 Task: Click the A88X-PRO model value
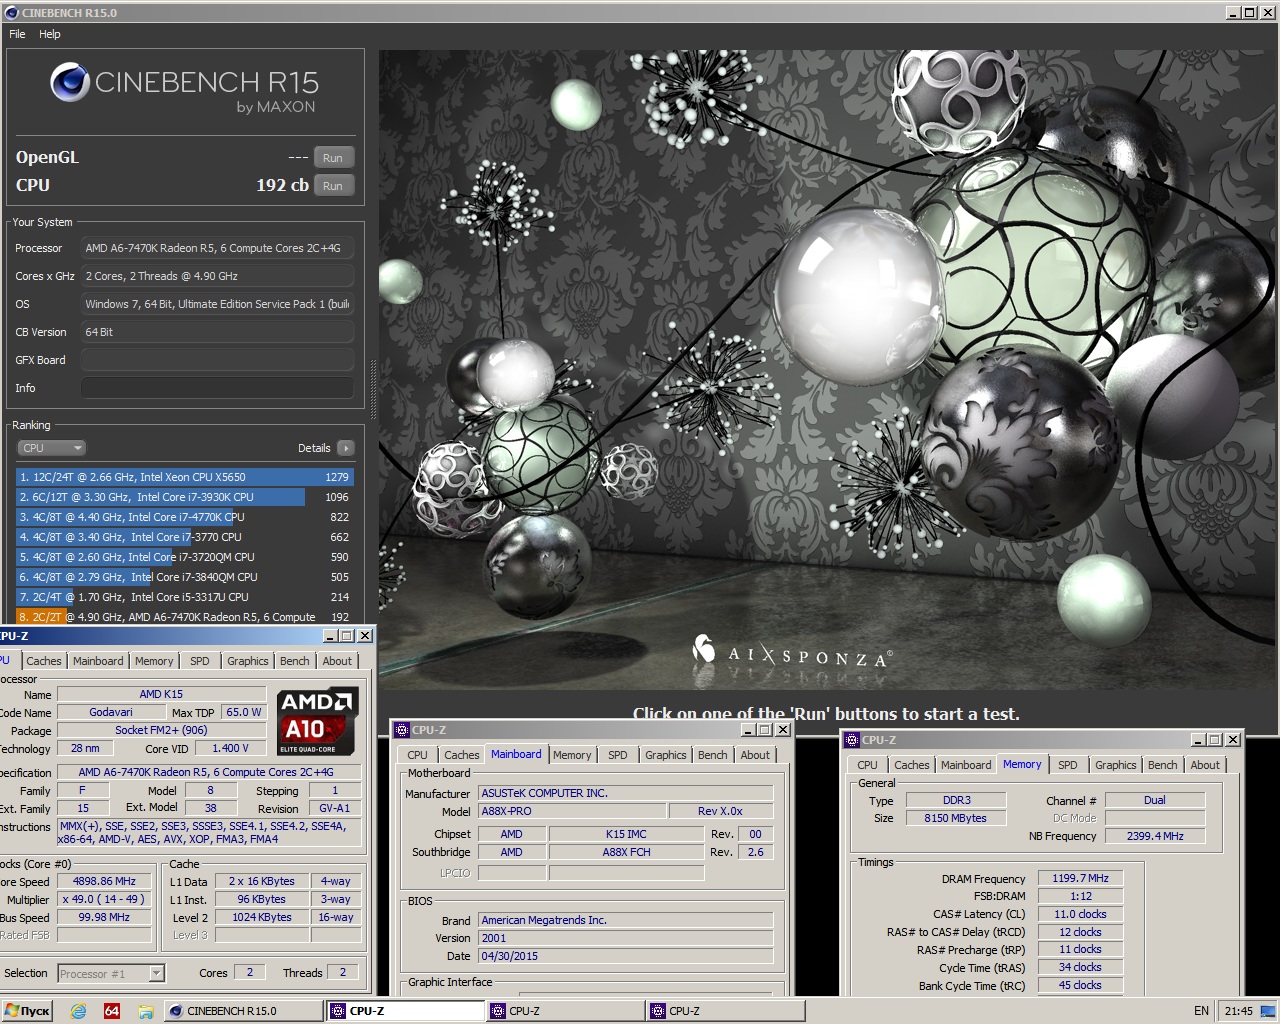pos(571,811)
